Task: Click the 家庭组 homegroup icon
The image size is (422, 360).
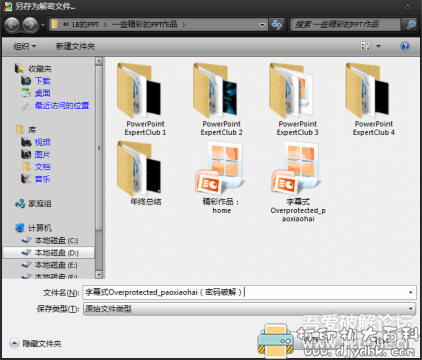Action: point(20,203)
